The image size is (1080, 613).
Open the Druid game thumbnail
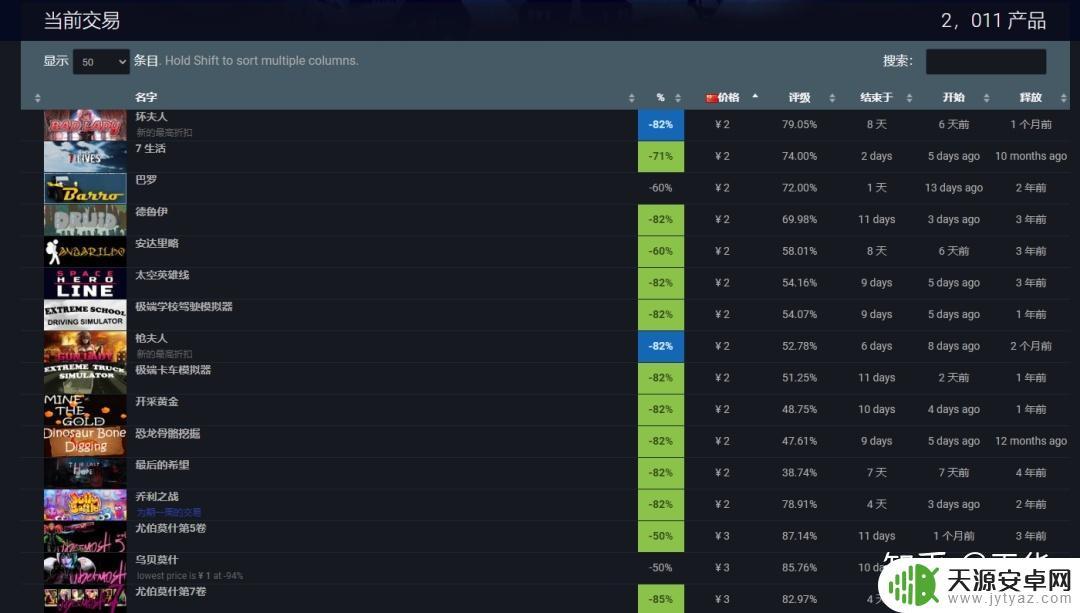pyautogui.click(x=85, y=220)
